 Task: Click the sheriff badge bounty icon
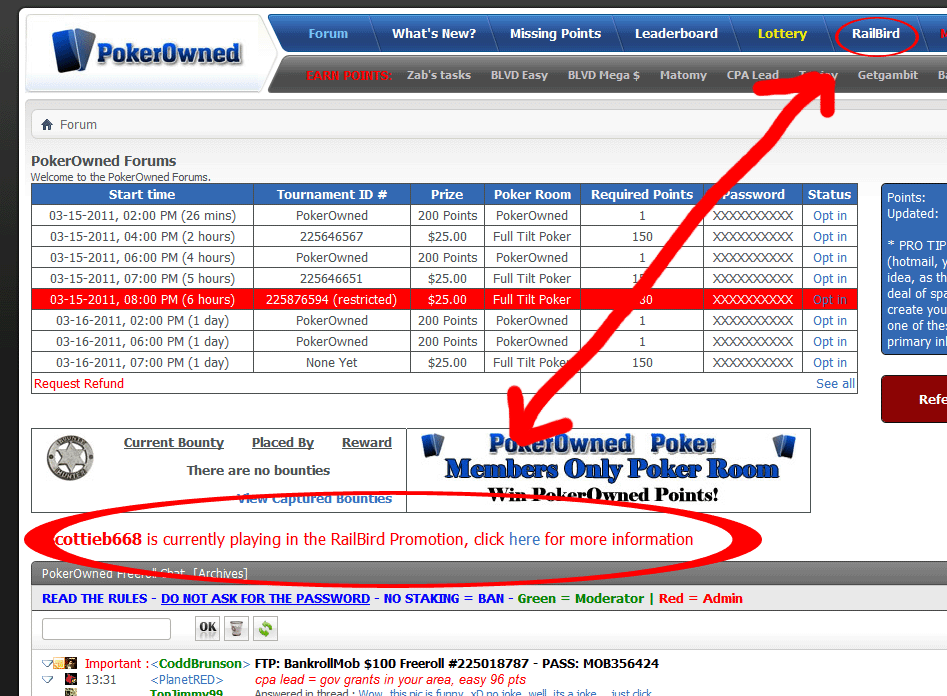point(70,458)
